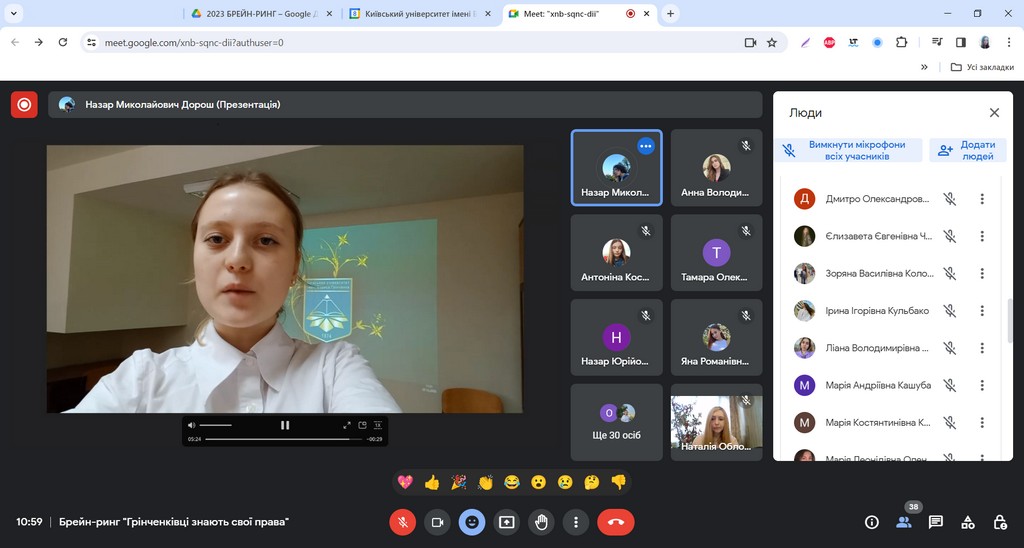Click Вимкнути мікрофони всіх учасників button
The image size is (1024, 548).
(x=848, y=150)
